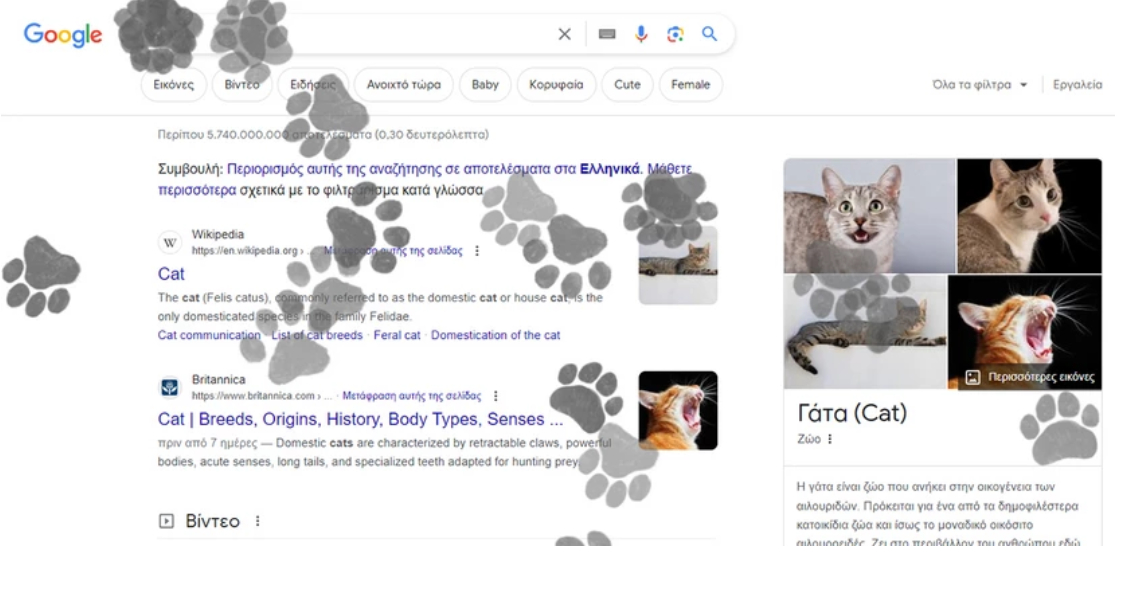
Task: Click the Britannica favicon icon
Action: (x=170, y=388)
